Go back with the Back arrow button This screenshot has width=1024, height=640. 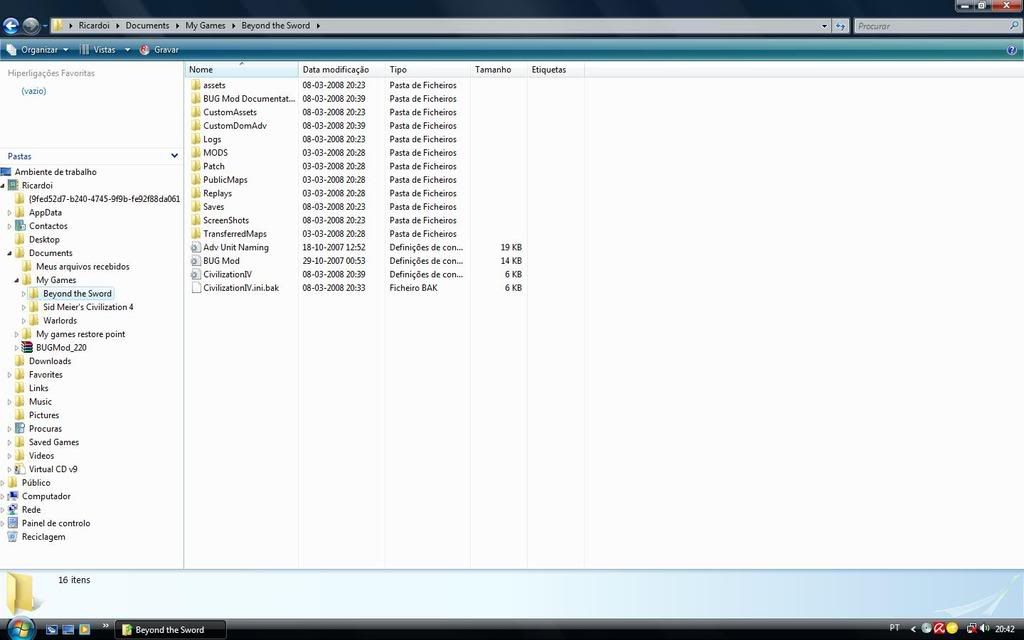10,25
